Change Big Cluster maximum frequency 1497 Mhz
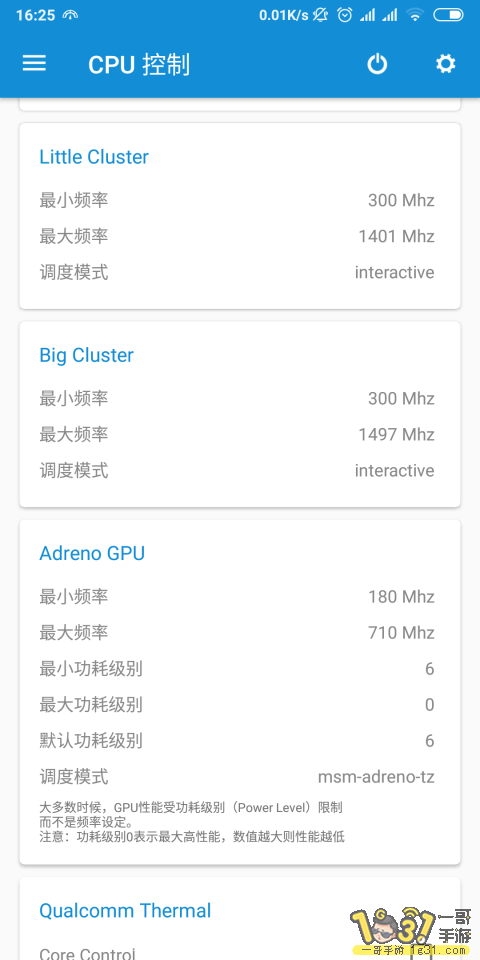 click(240, 435)
